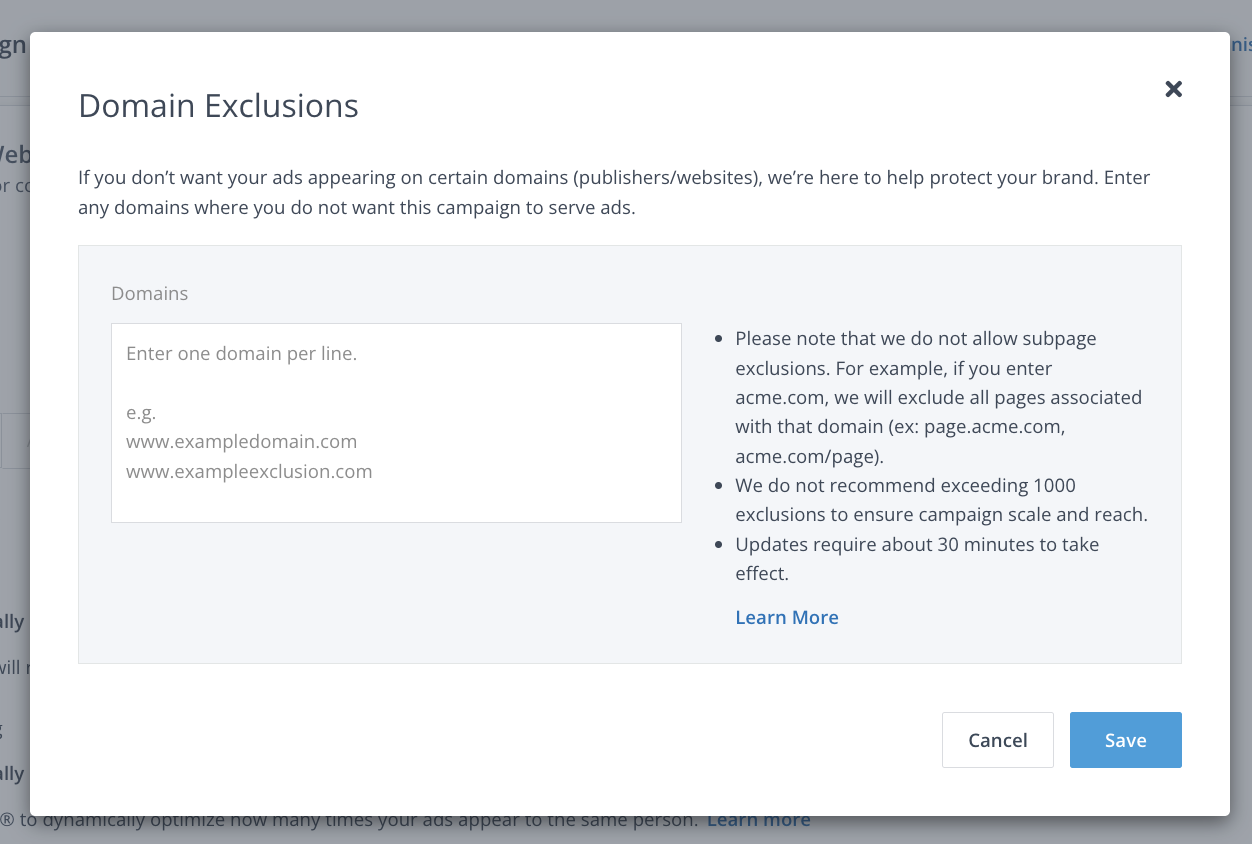
Task: Click the Domains field label
Action: 149,293
